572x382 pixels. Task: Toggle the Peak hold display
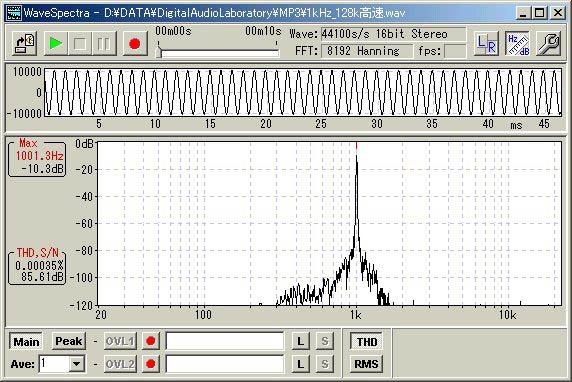click(x=69, y=341)
